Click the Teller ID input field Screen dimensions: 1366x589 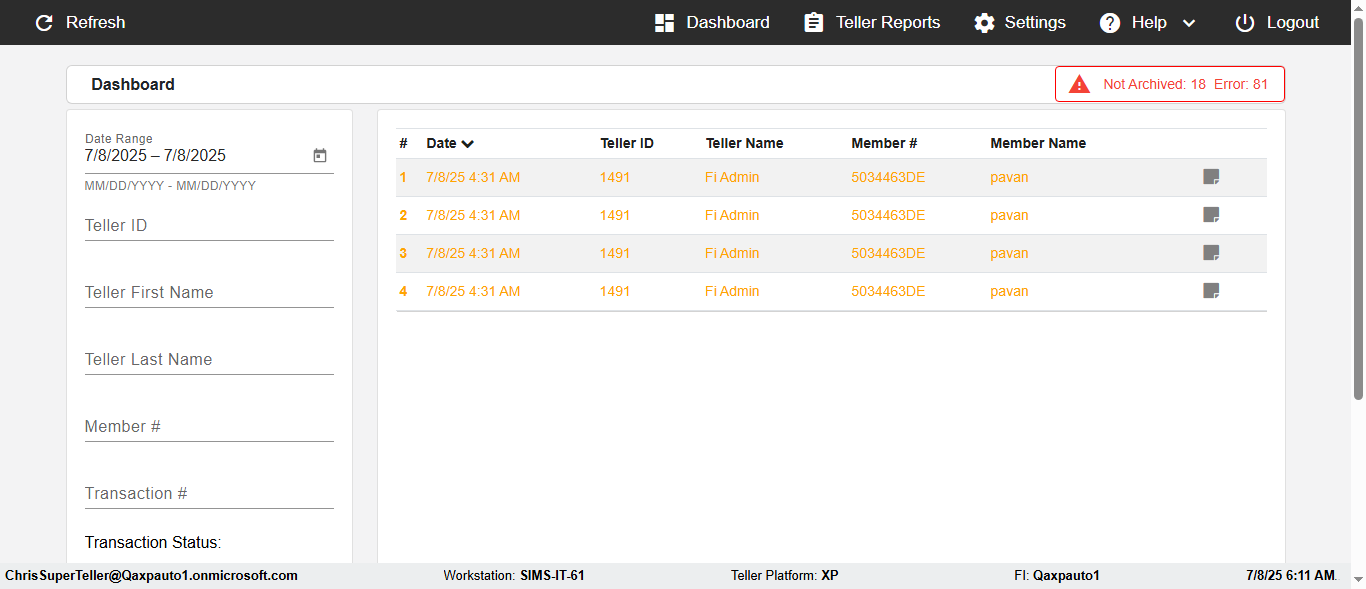pos(209,226)
